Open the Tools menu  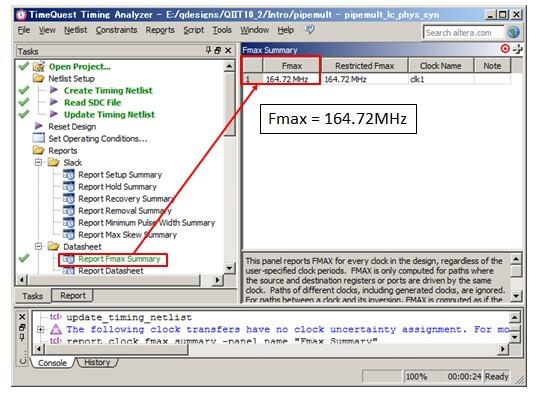222,30
